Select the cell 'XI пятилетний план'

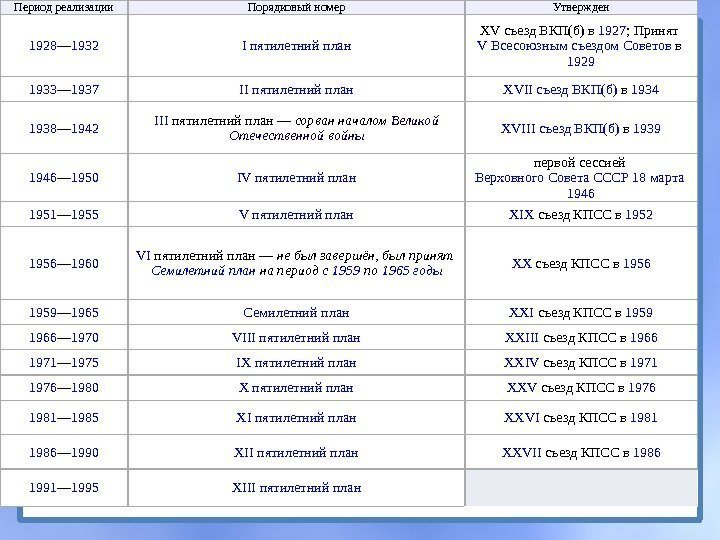click(x=296, y=418)
